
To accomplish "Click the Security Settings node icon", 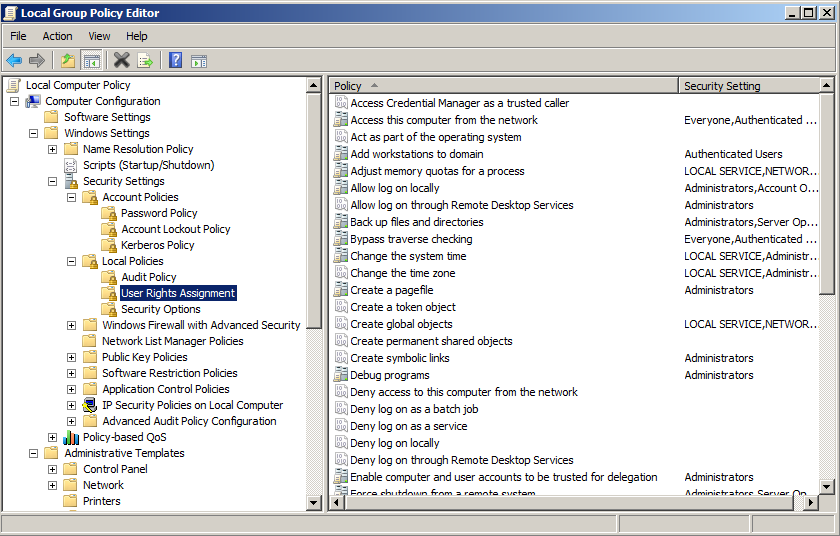I will tap(71, 182).
